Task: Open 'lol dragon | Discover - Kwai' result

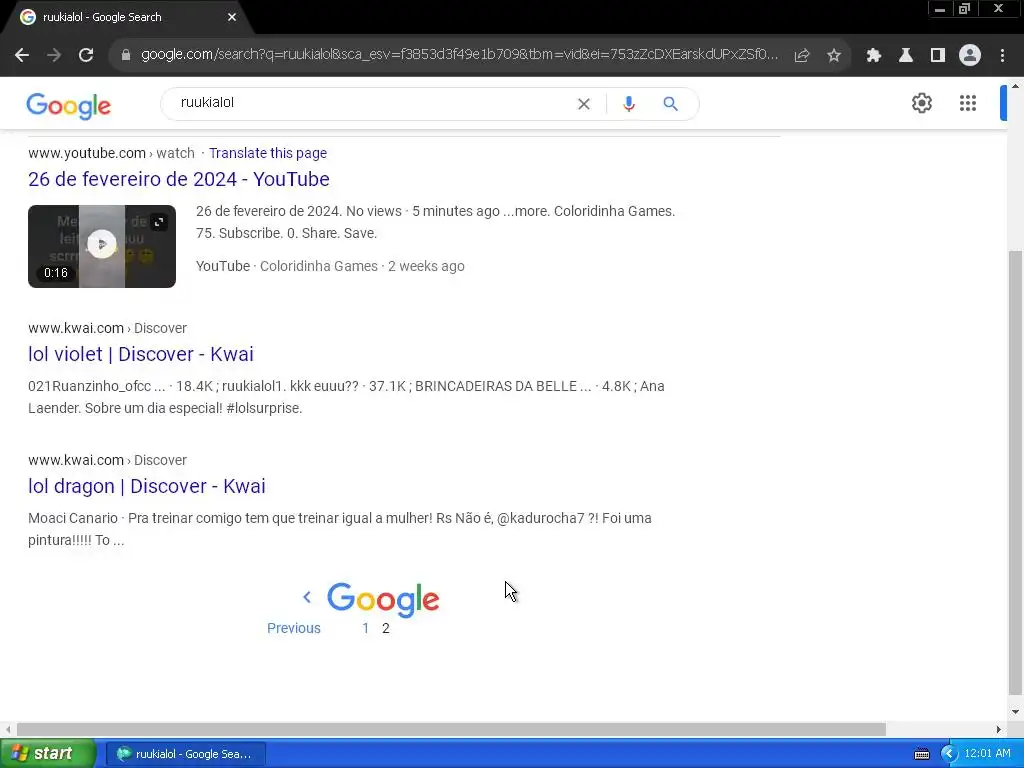Action: click(x=147, y=486)
